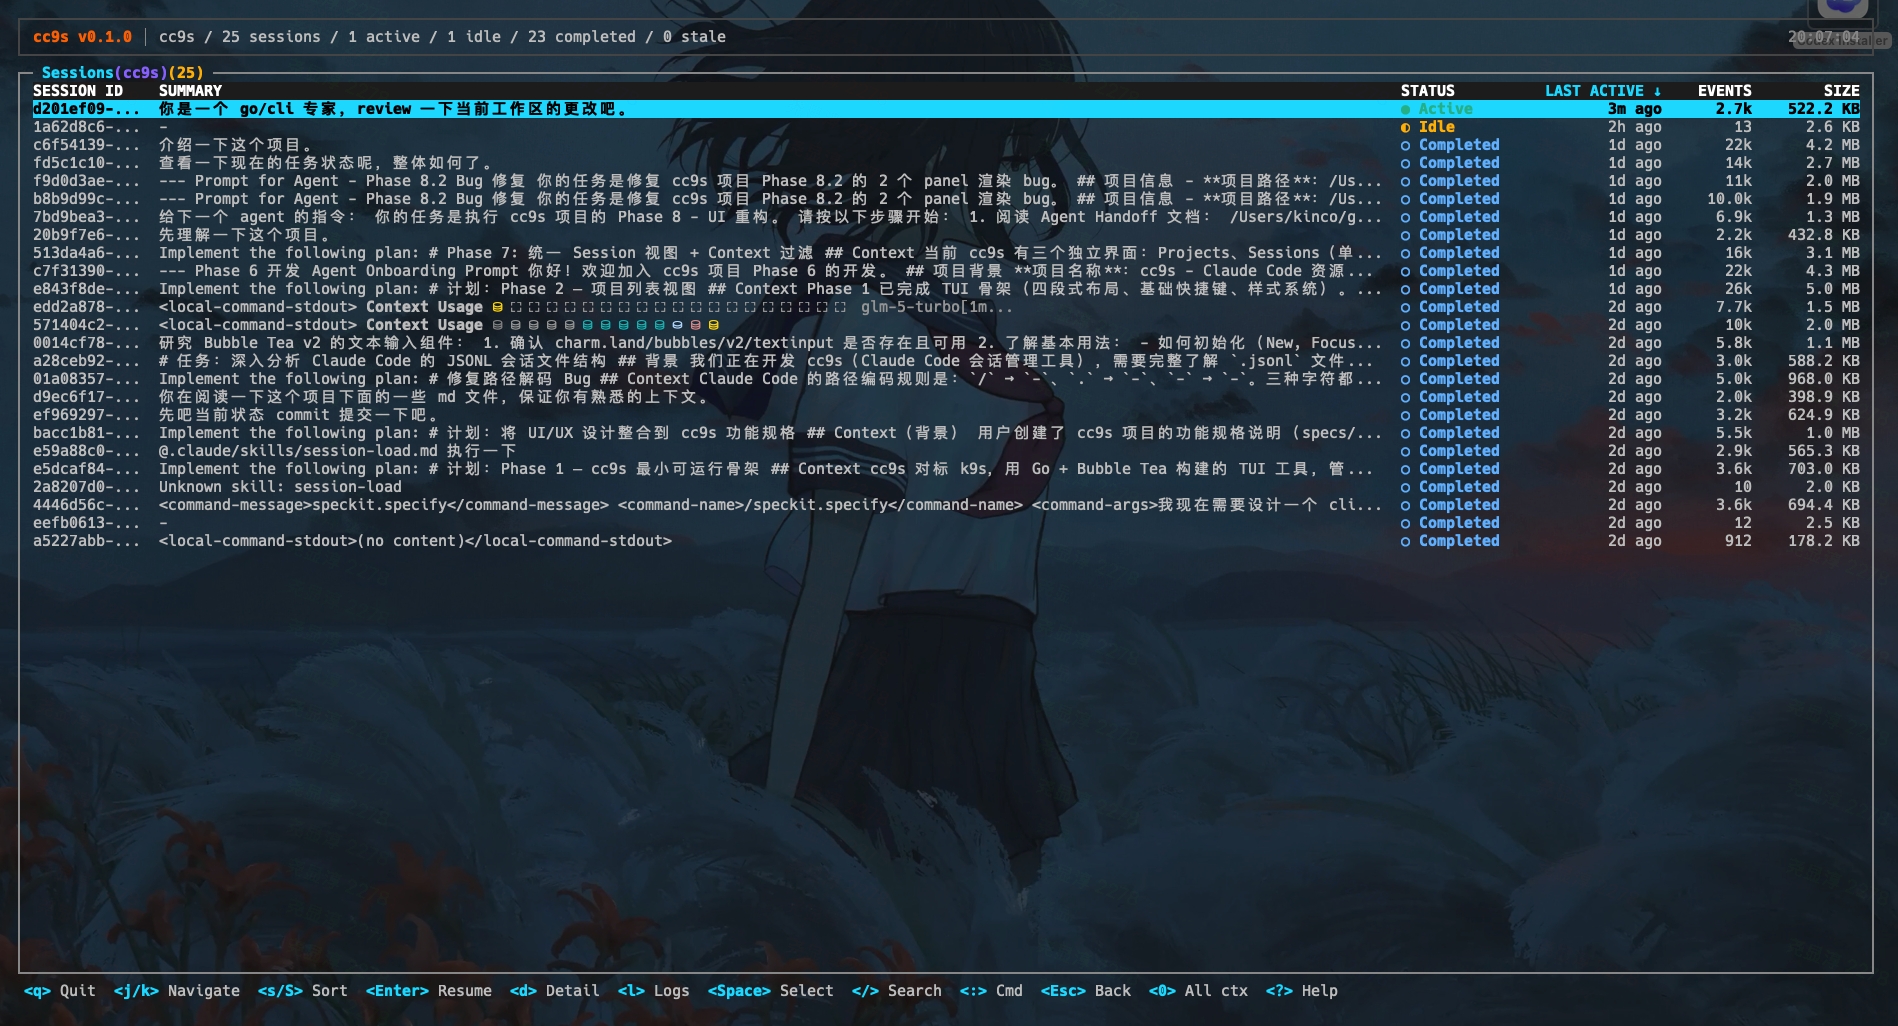1898x1026 pixels.
Task: Select session c7f31390 onboarding prompt
Action: coord(946,271)
